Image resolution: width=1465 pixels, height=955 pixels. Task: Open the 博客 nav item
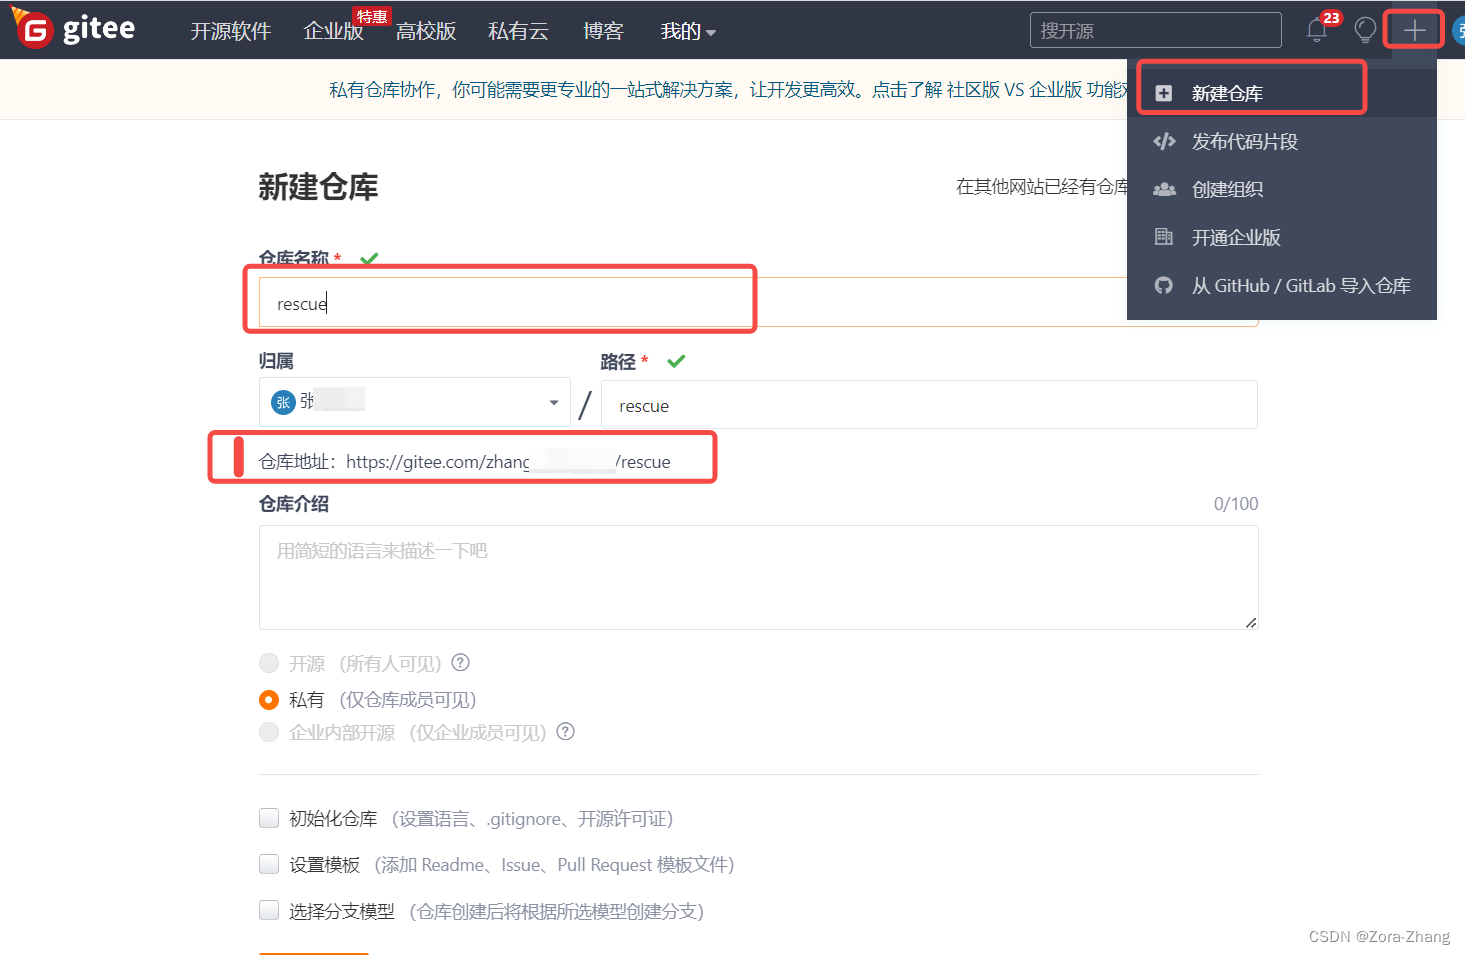603,31
